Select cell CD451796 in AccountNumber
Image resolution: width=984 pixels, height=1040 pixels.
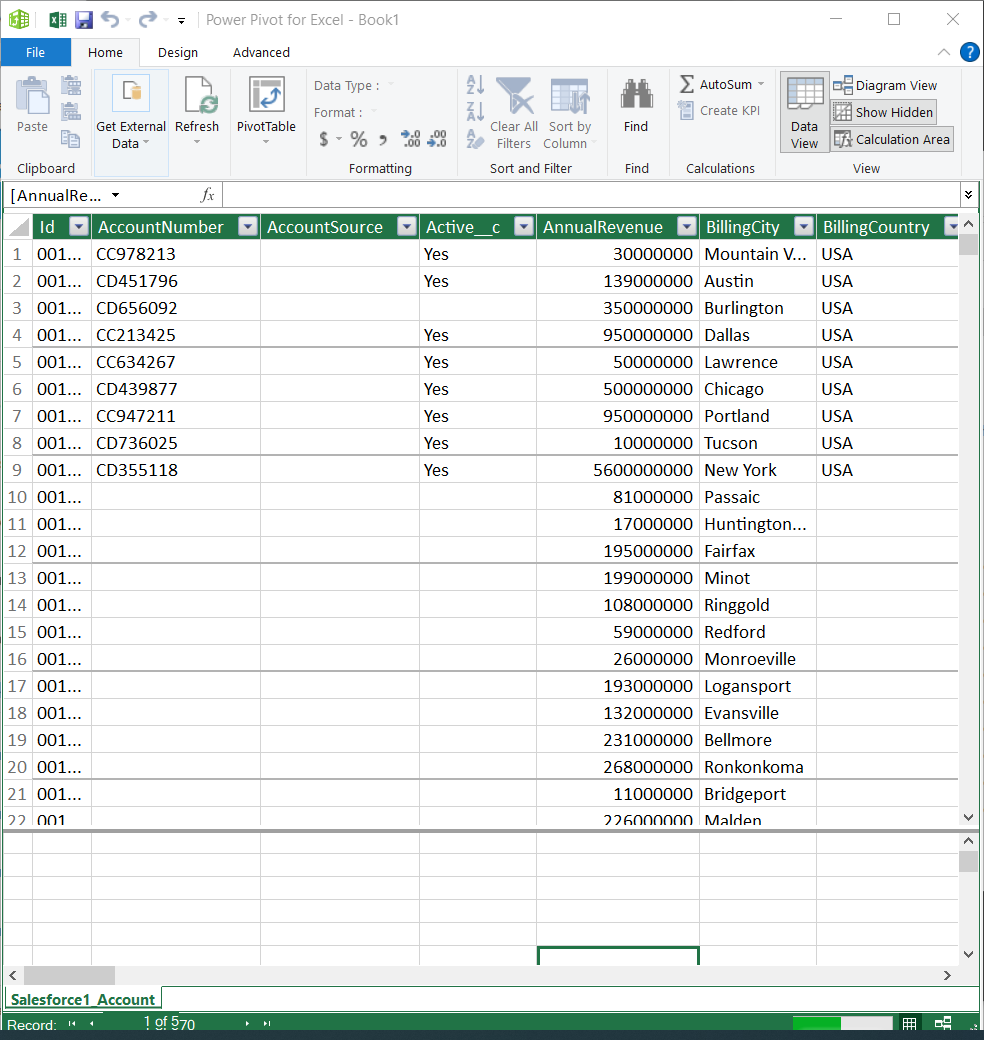(x=176, y=281)
